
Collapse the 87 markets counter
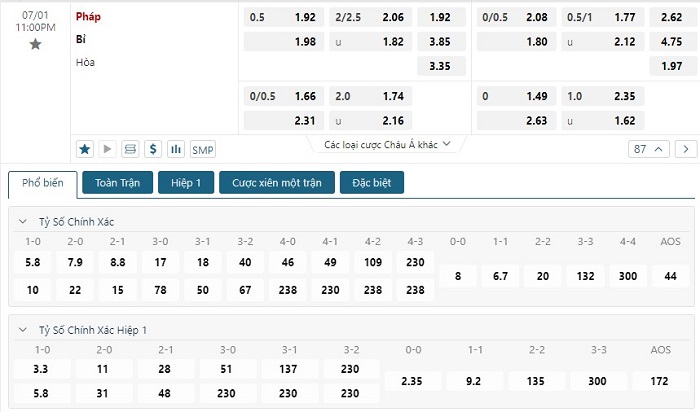point(649,149)
